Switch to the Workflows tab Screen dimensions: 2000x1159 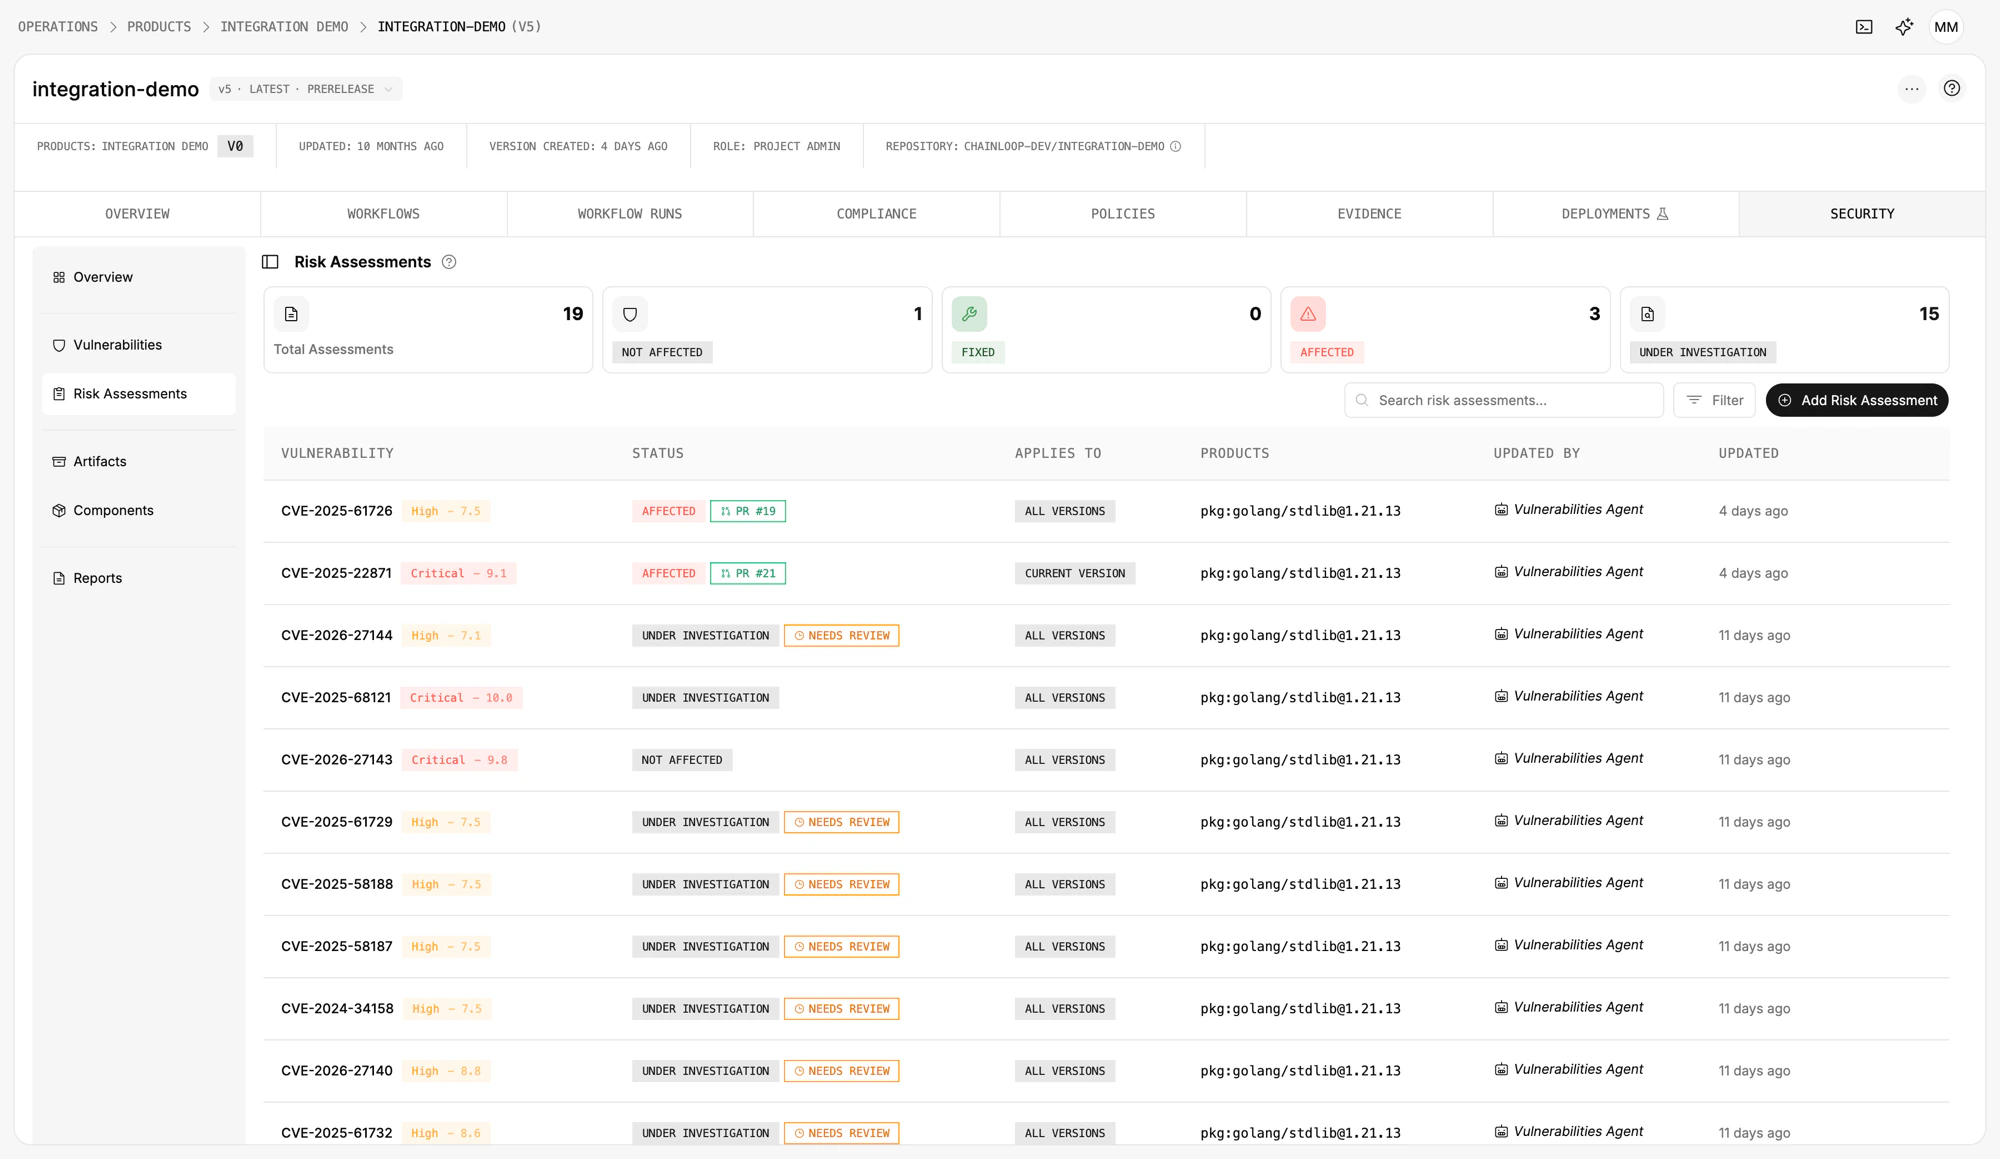click(383, 214)
